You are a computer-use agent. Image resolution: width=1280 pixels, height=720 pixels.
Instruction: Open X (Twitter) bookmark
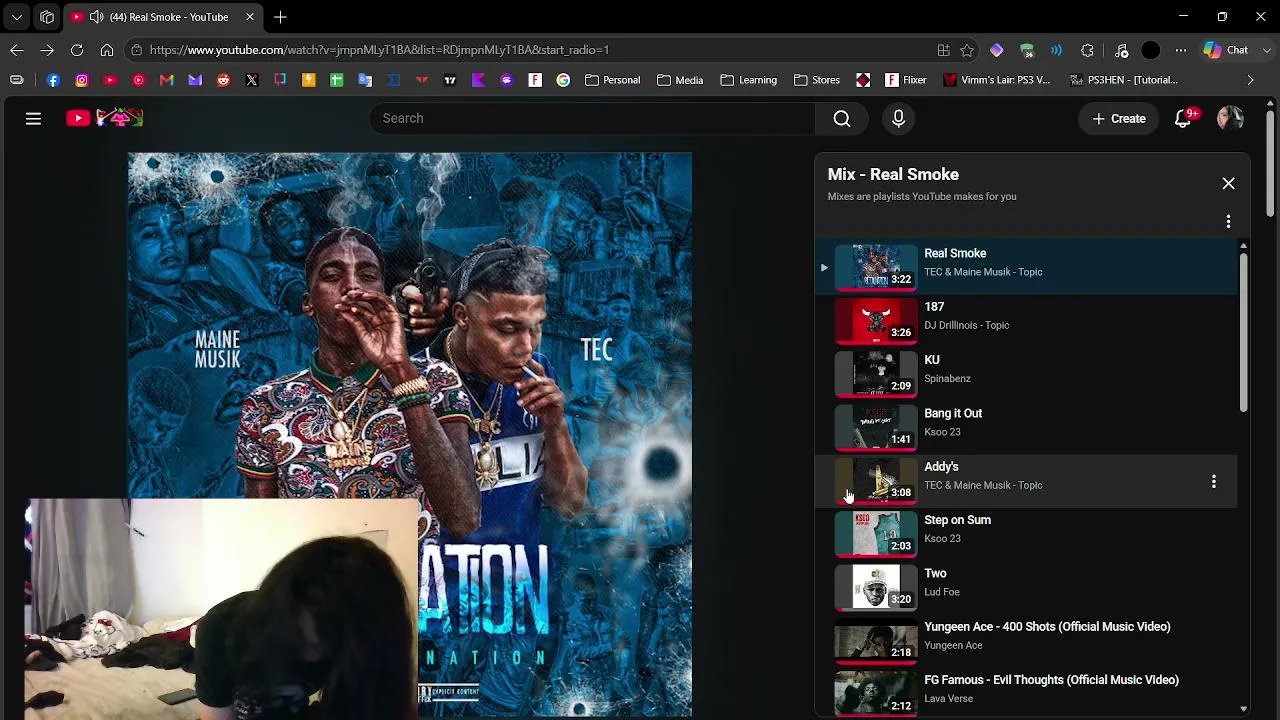click(252, 80)
